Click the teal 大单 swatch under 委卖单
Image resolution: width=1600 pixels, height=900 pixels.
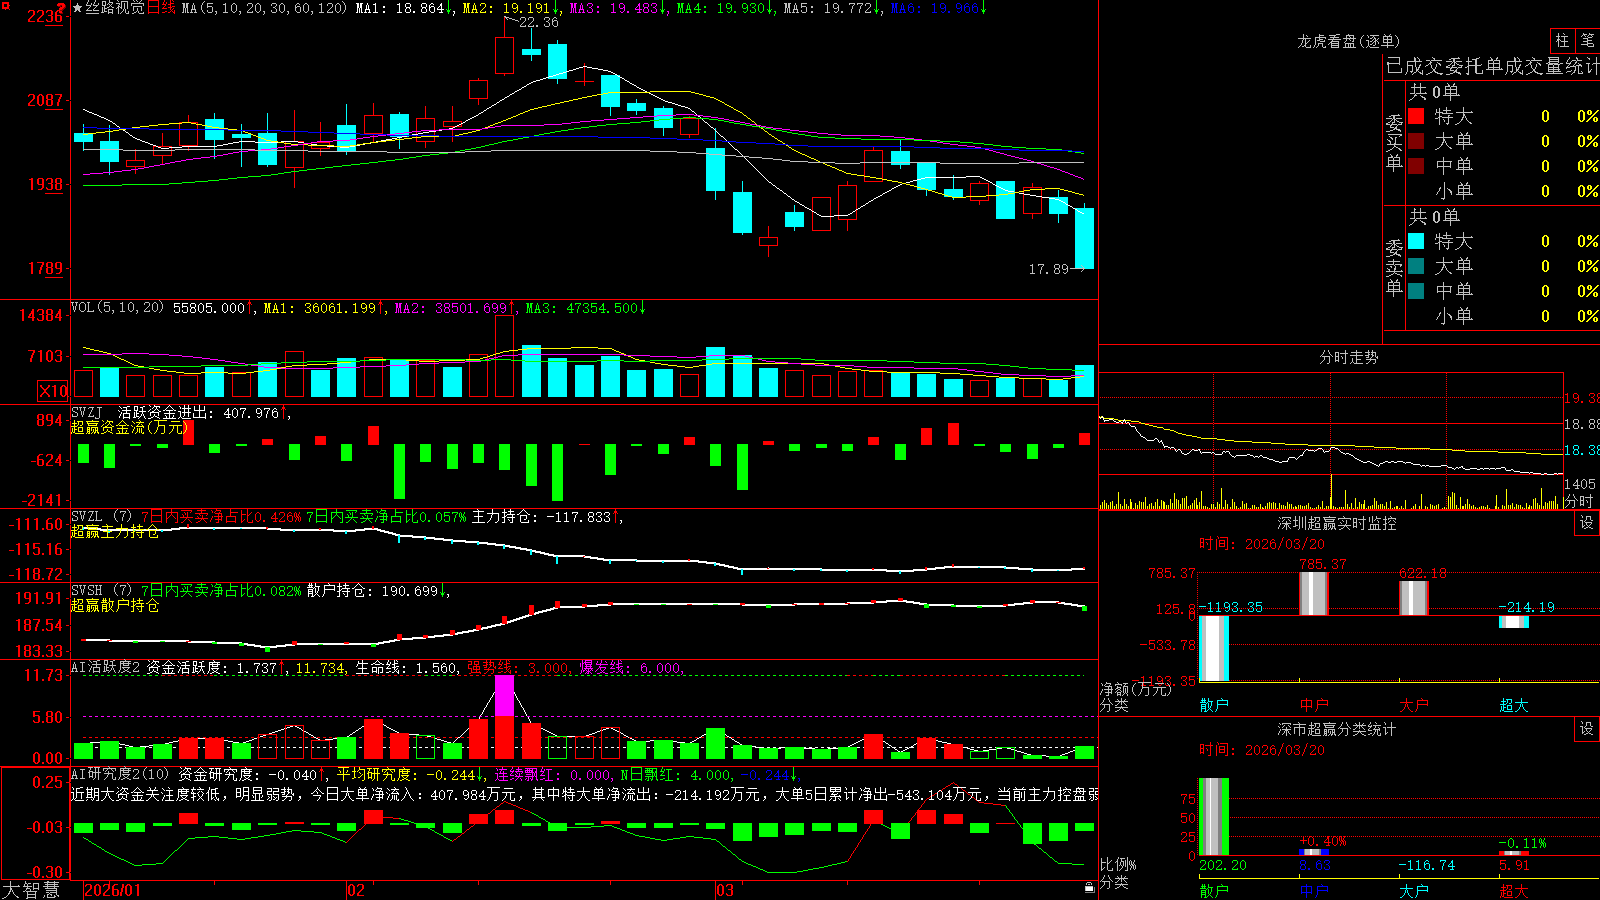pyautogui.click(x=1416, y=266)
